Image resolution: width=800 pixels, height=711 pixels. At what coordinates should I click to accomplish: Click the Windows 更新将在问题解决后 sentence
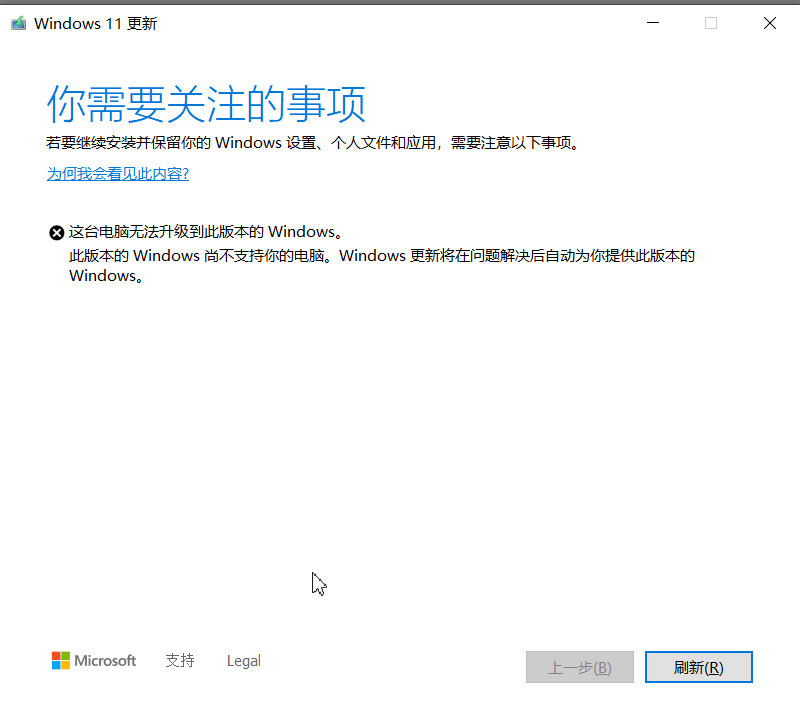coord(517,256)
